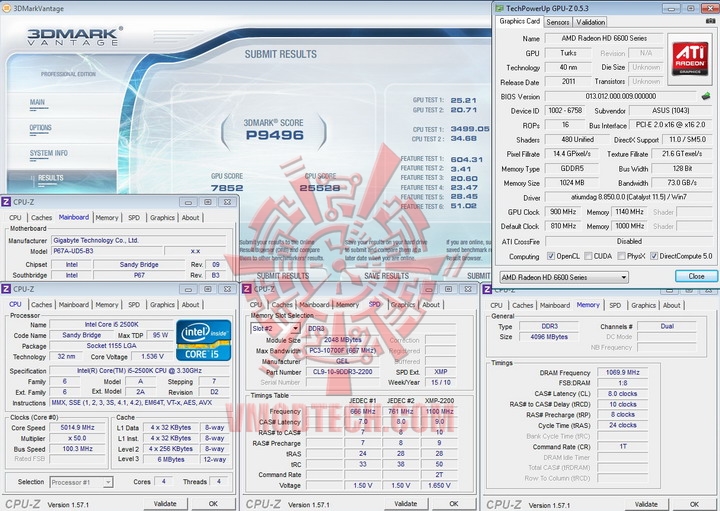This screenshot has width=720, height=511.
Task: Click Validate in CPU-Z processor window
Action: [165, 504]
